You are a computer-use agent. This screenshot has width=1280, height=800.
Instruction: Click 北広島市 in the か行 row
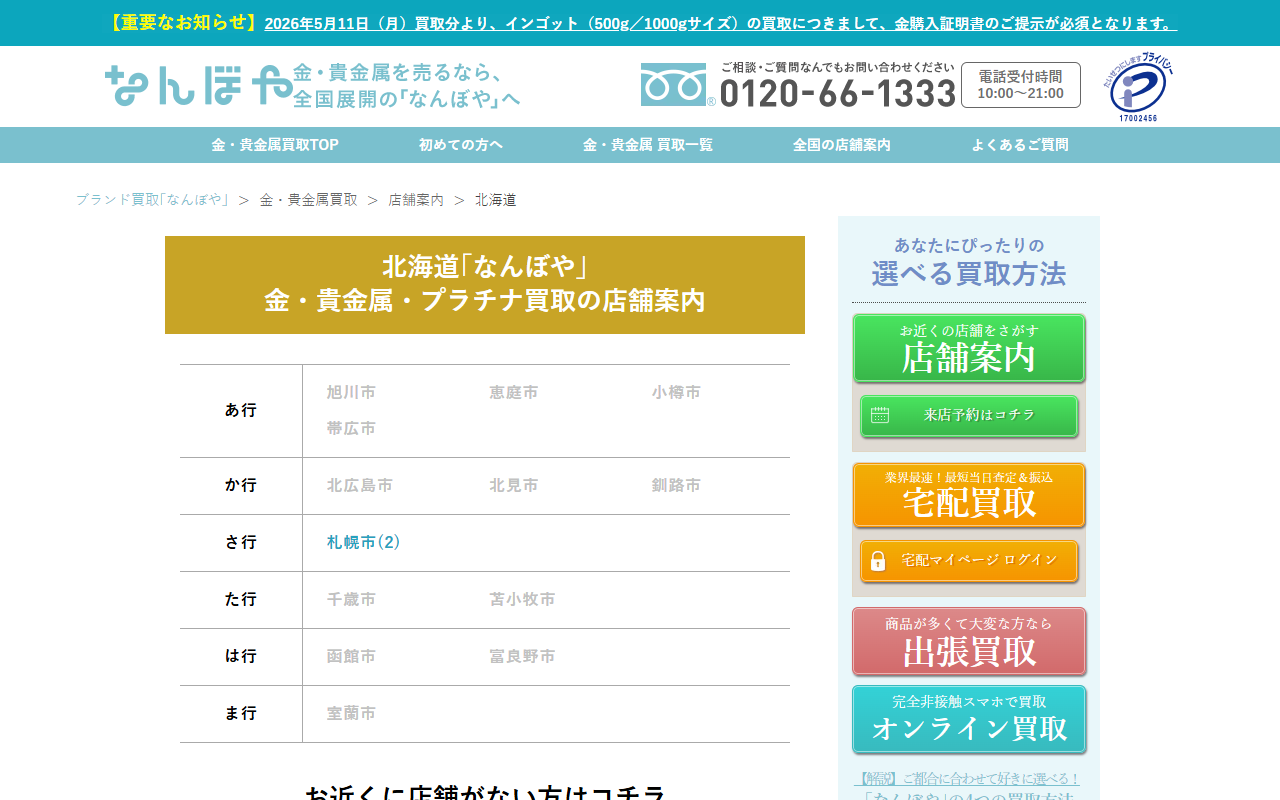pyautogui.click(x=360, y=485)
